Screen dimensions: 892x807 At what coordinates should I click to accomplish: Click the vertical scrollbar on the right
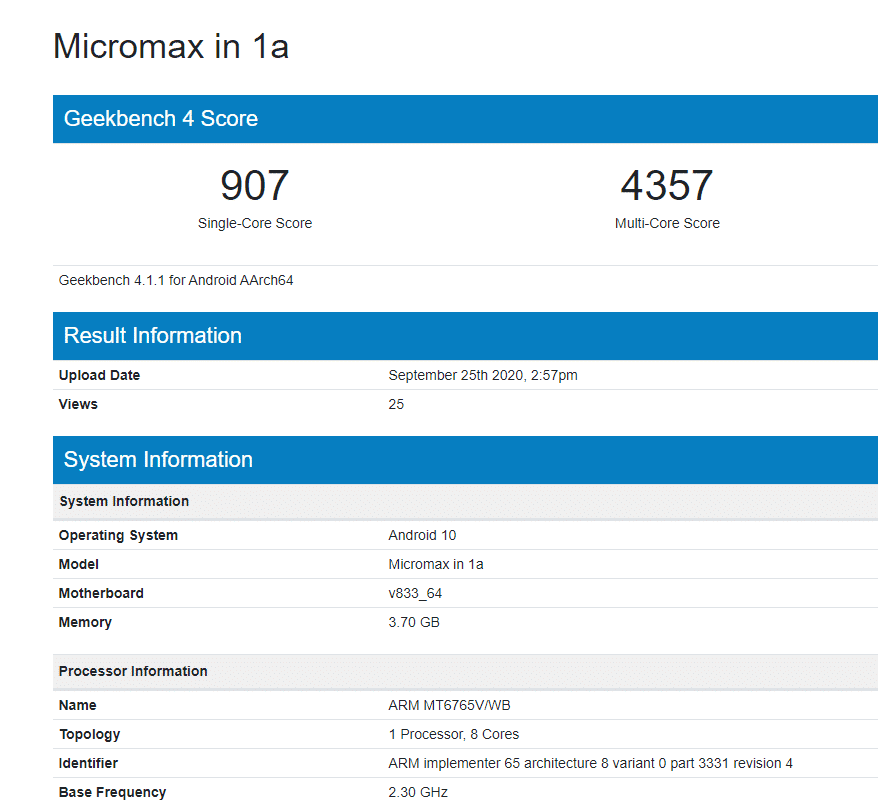887,400
